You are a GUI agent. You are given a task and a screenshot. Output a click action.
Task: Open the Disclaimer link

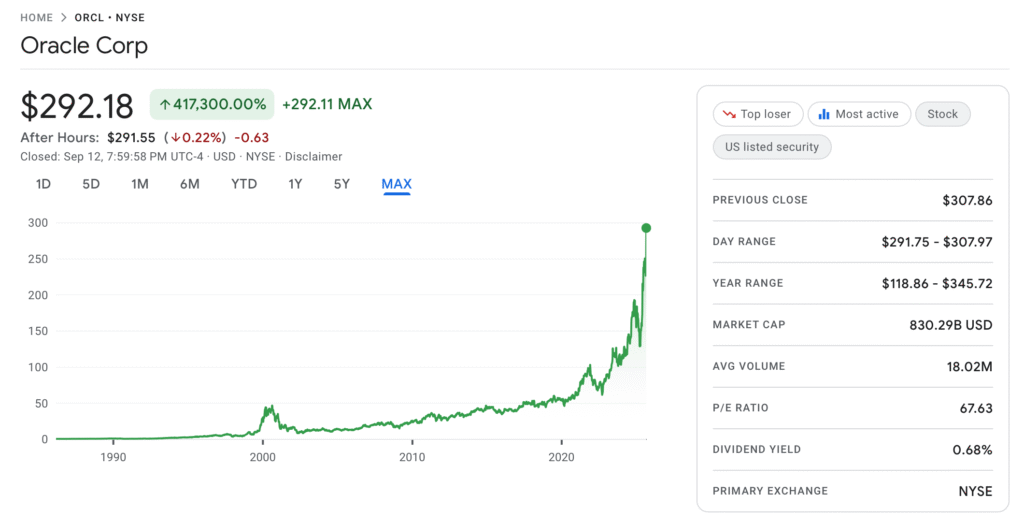(313, 157)
